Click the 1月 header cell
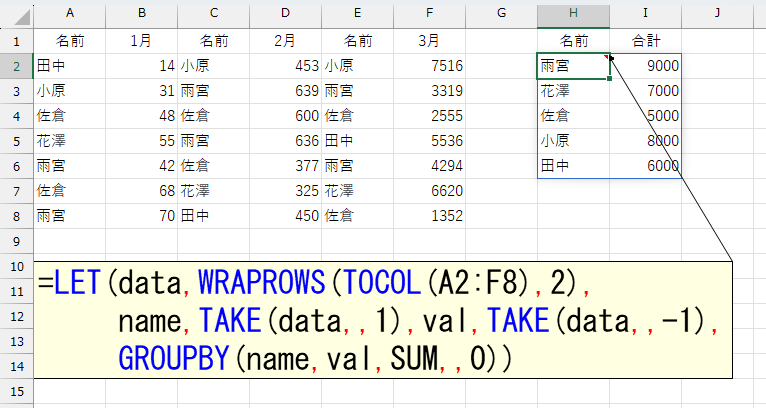This screenshot has width=766, height=408. (x=141, y=41)
